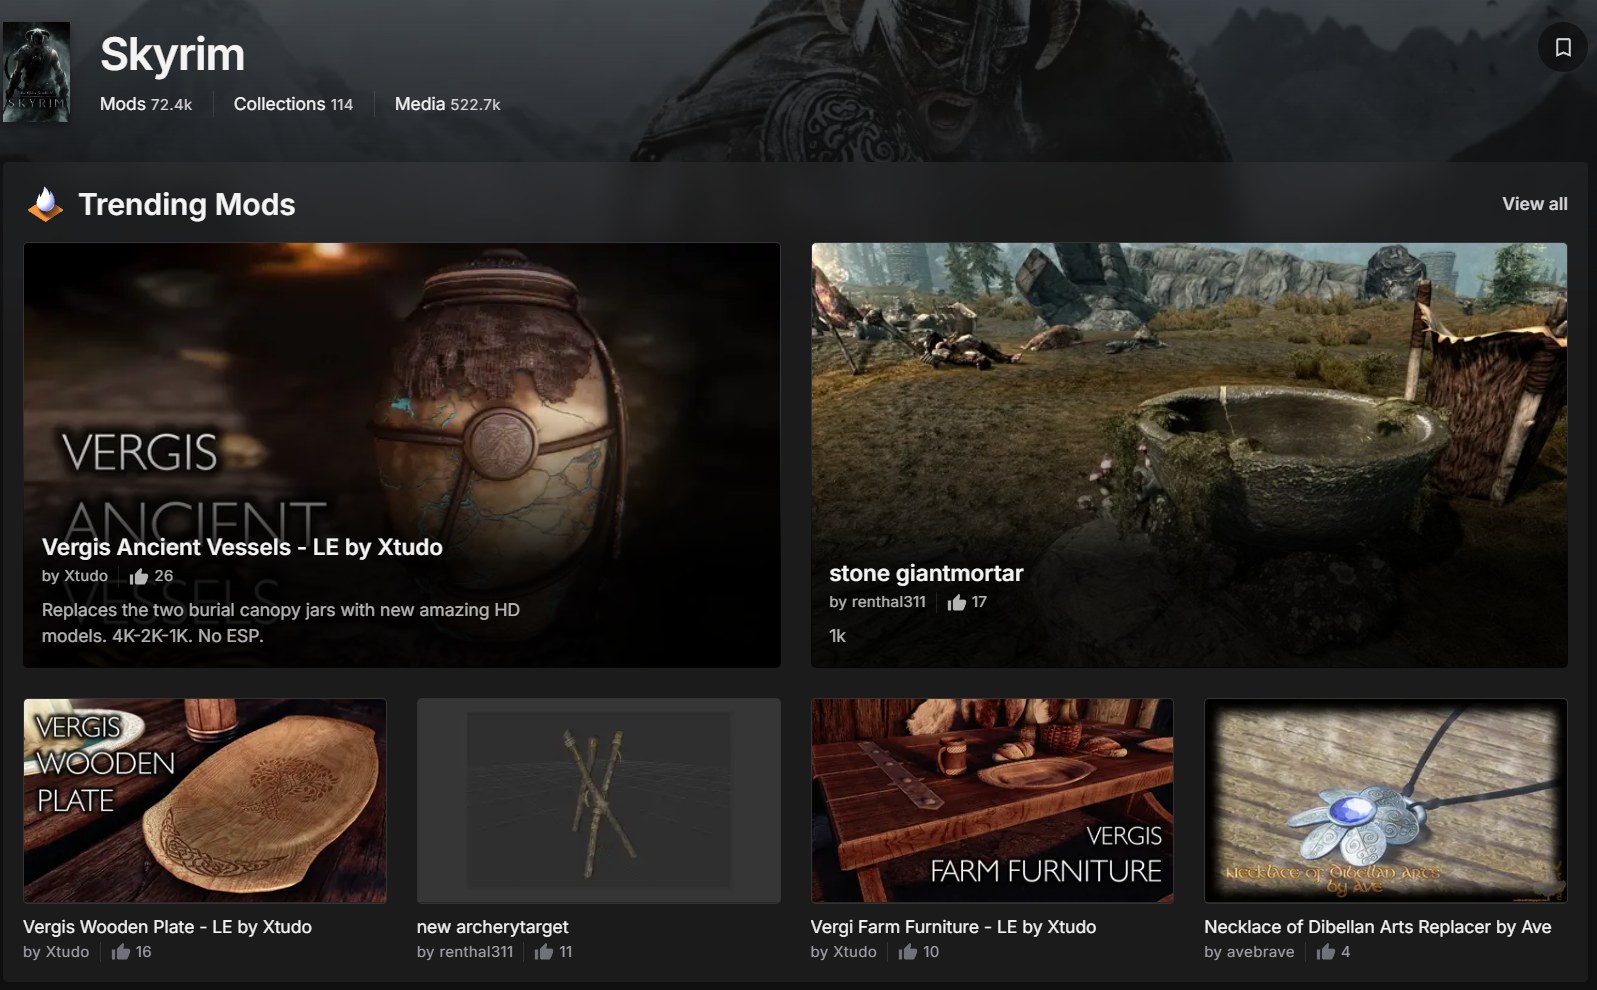Click the Trending Mods flame icon
The image size is (1597, 990).
click(45, 204)
